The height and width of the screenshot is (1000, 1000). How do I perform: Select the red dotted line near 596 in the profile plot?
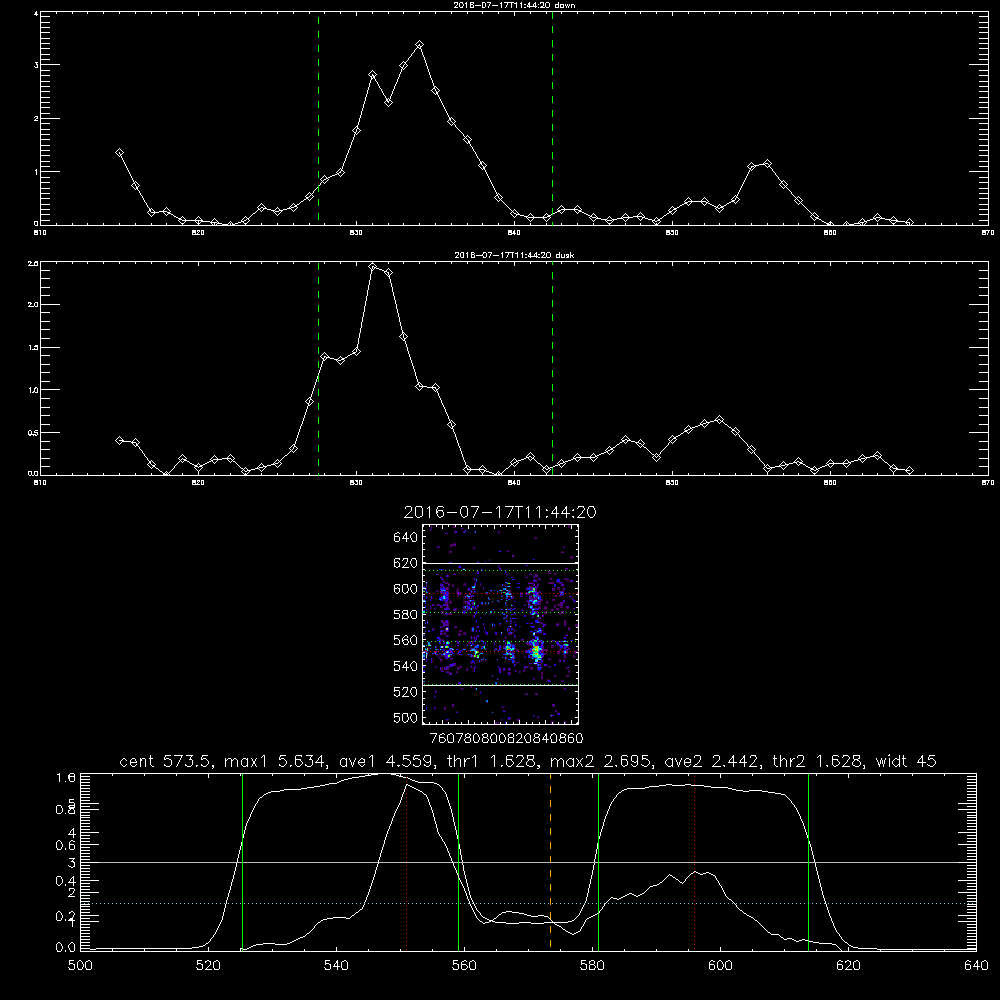click(x=695, y=862)
